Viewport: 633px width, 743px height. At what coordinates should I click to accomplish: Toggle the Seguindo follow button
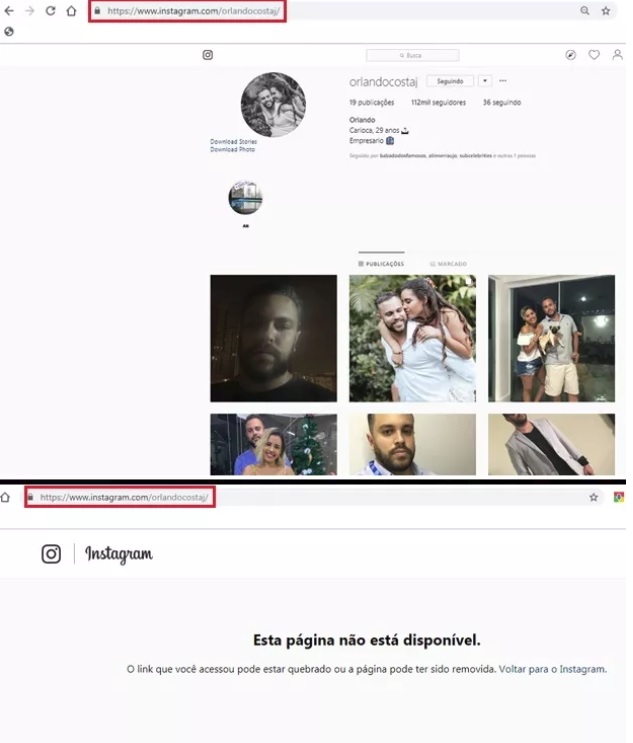click(449, 81)
